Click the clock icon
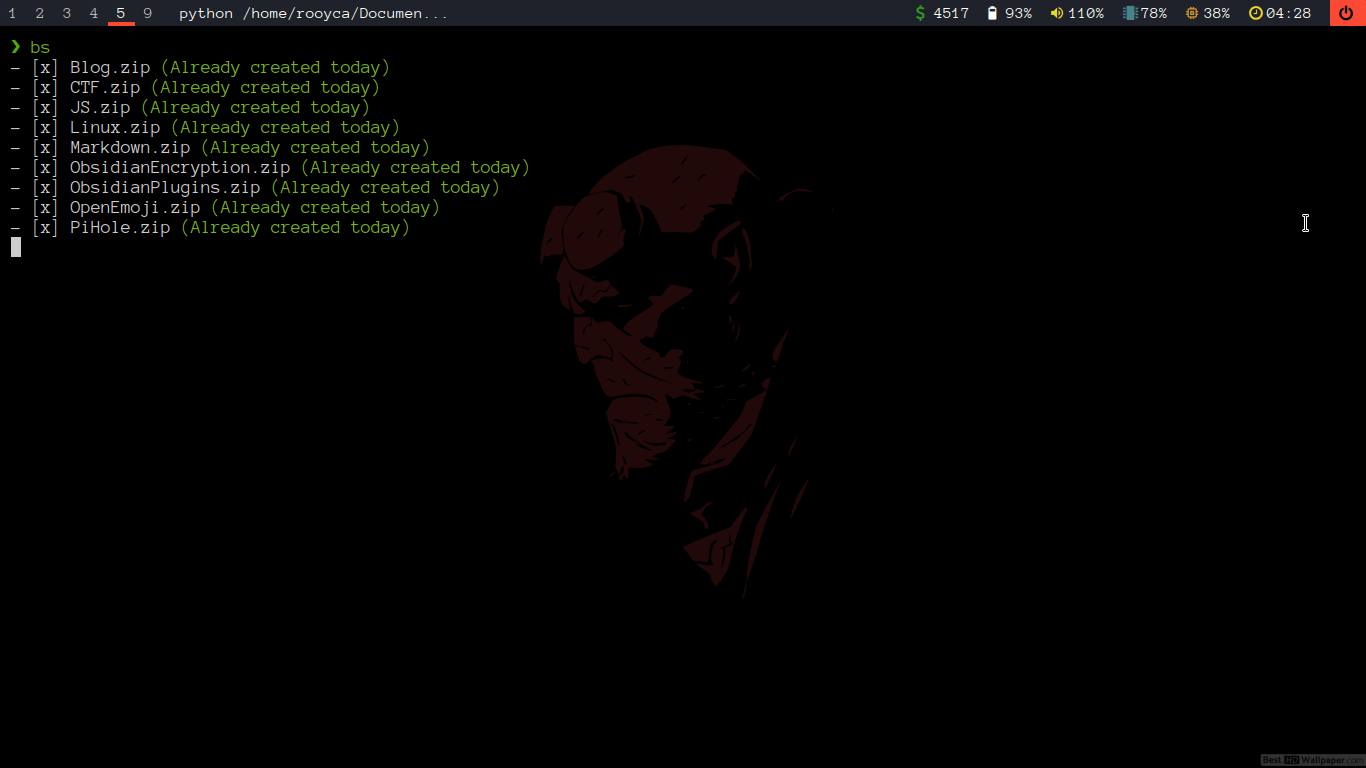 point(1256,13)
